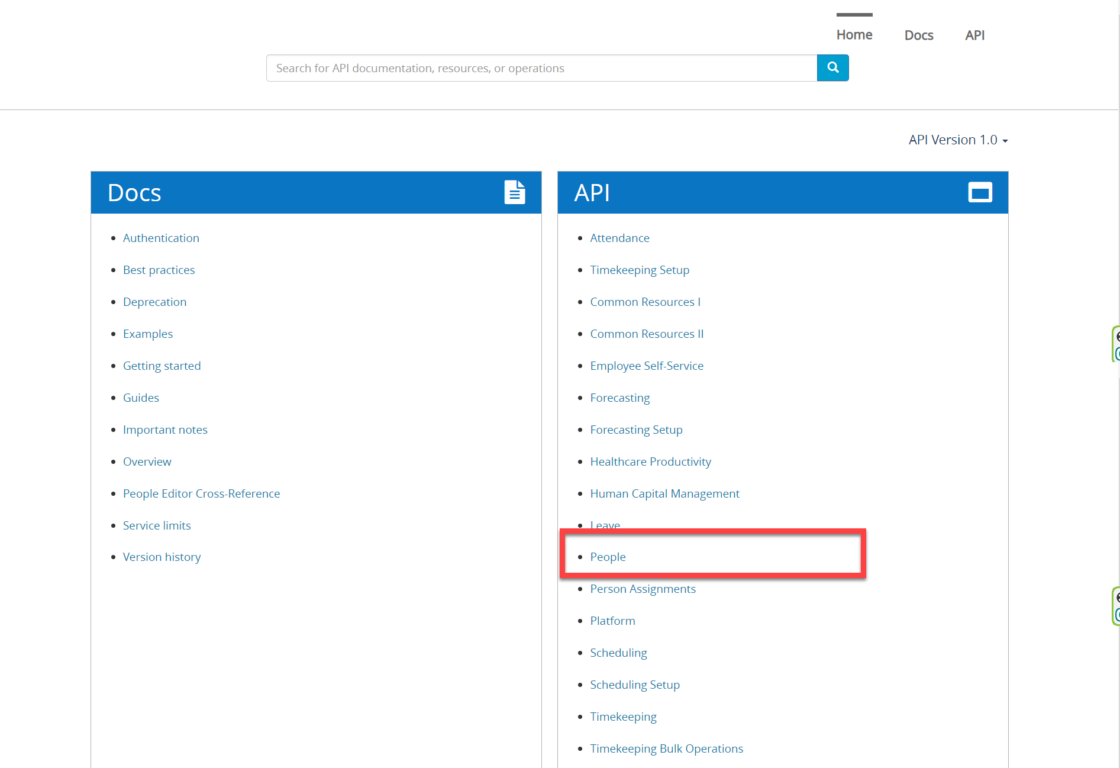The width and height of the screenshot is (1120, 768).
Task: Open the Authentication documentation
Action: pyautogui.click(x=161, y=238)
